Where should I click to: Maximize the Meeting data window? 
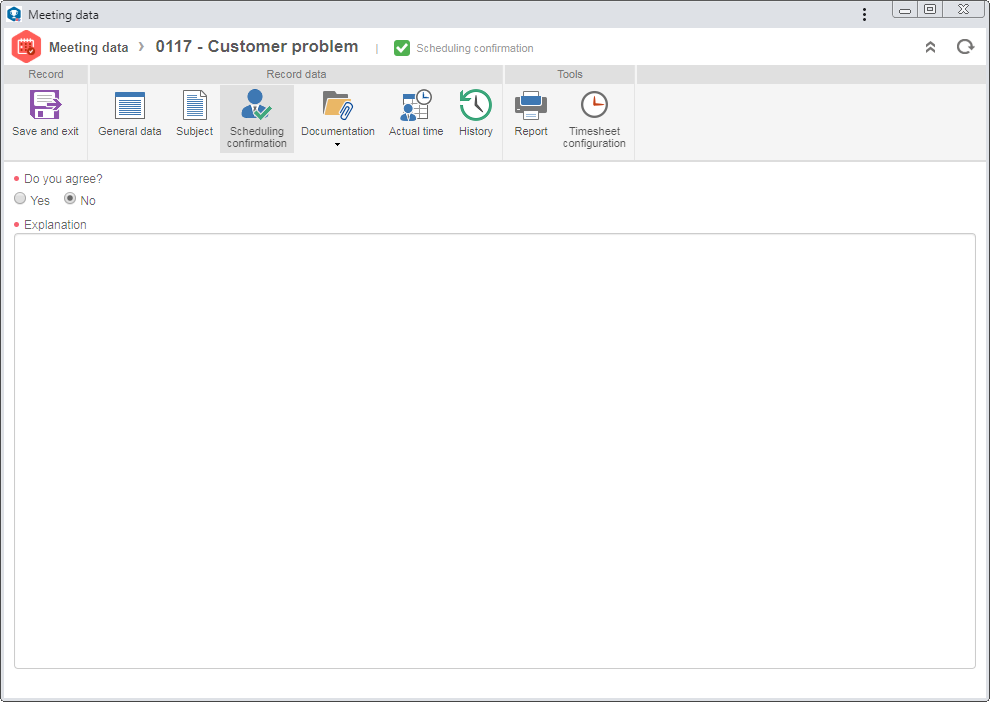tap(930, 9)
